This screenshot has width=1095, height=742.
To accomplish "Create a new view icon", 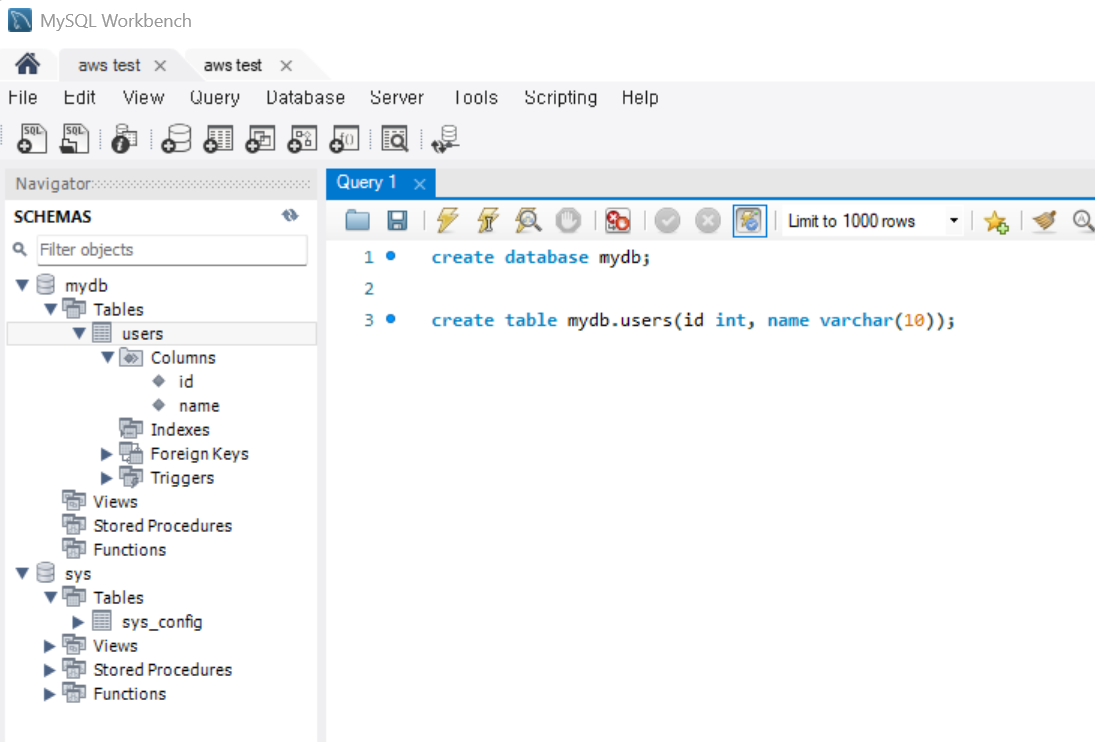I will [260, 139].
